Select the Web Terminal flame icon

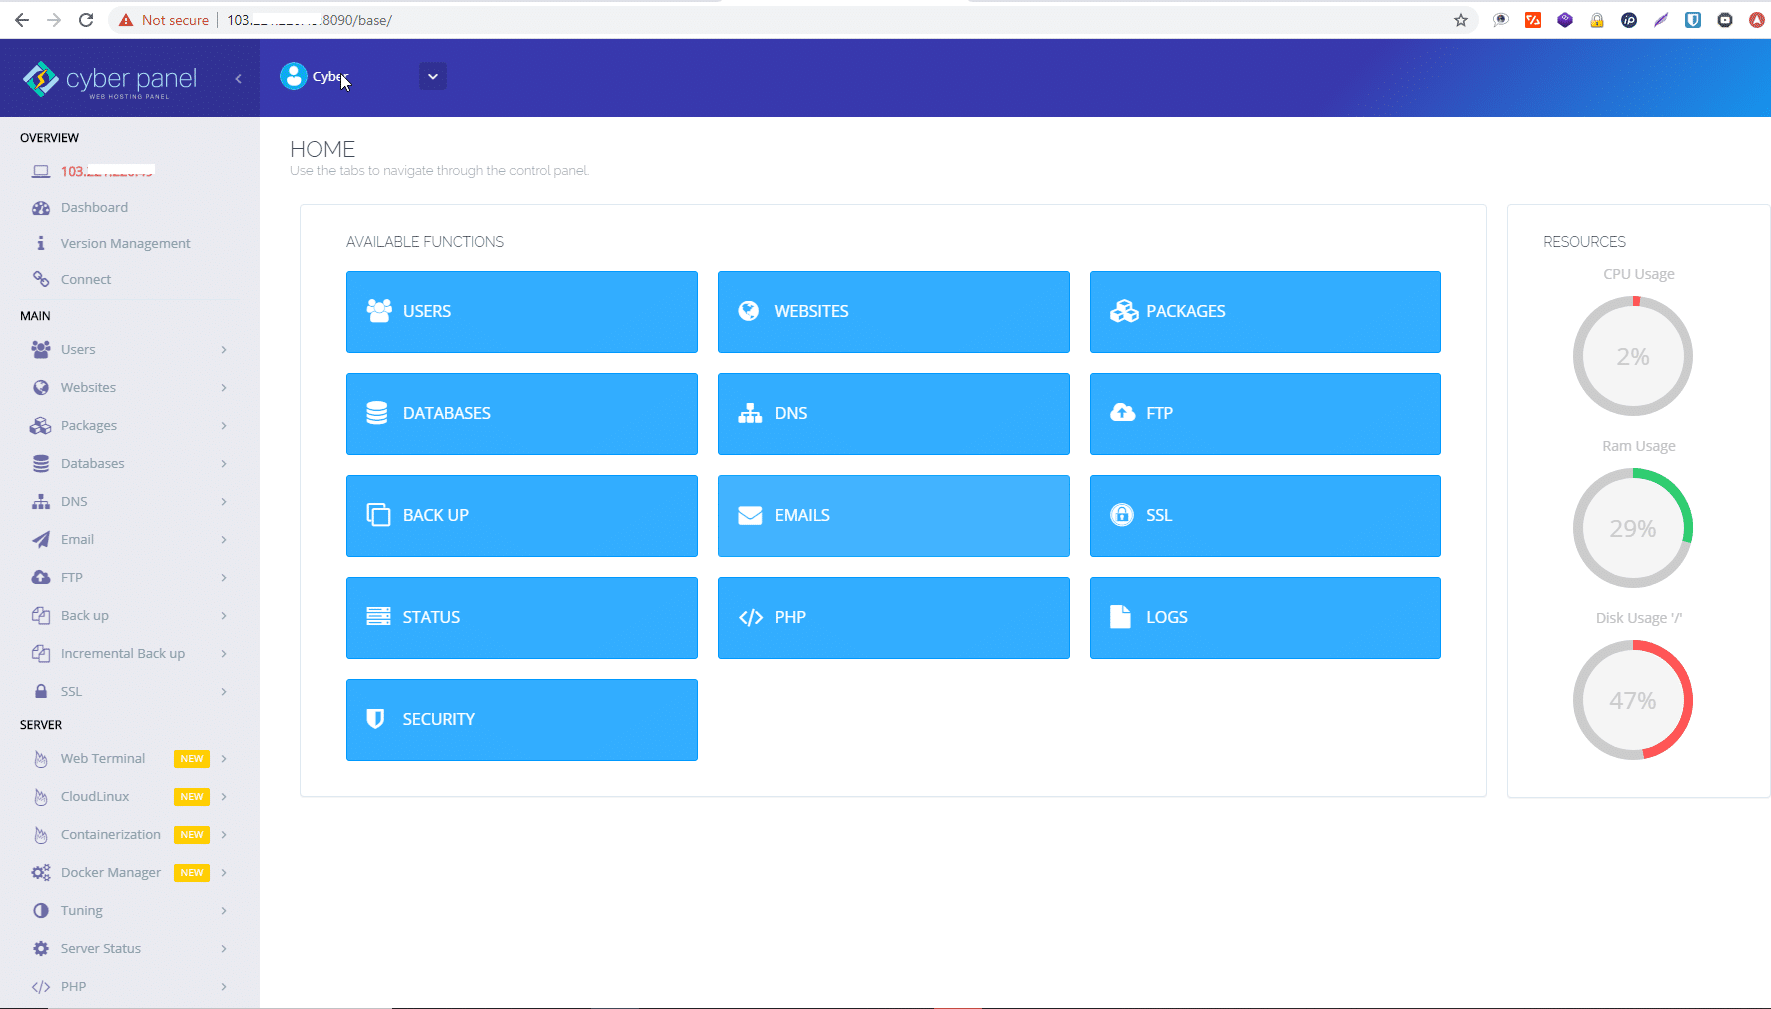pyautogui.click(x=40, y=758)
